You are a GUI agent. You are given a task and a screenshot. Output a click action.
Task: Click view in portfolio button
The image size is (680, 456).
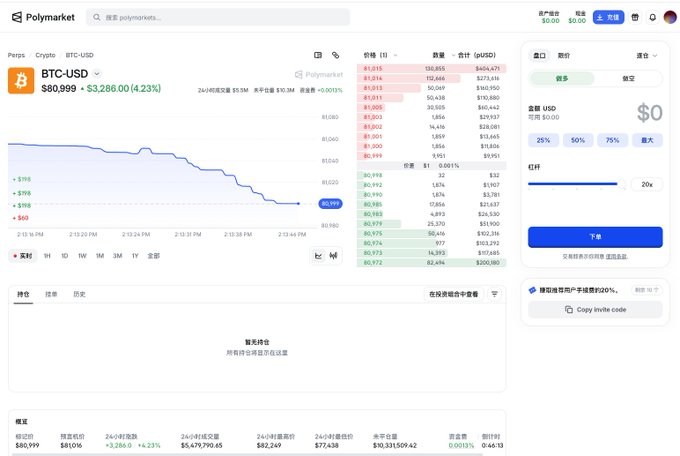(x=453, y=294)
